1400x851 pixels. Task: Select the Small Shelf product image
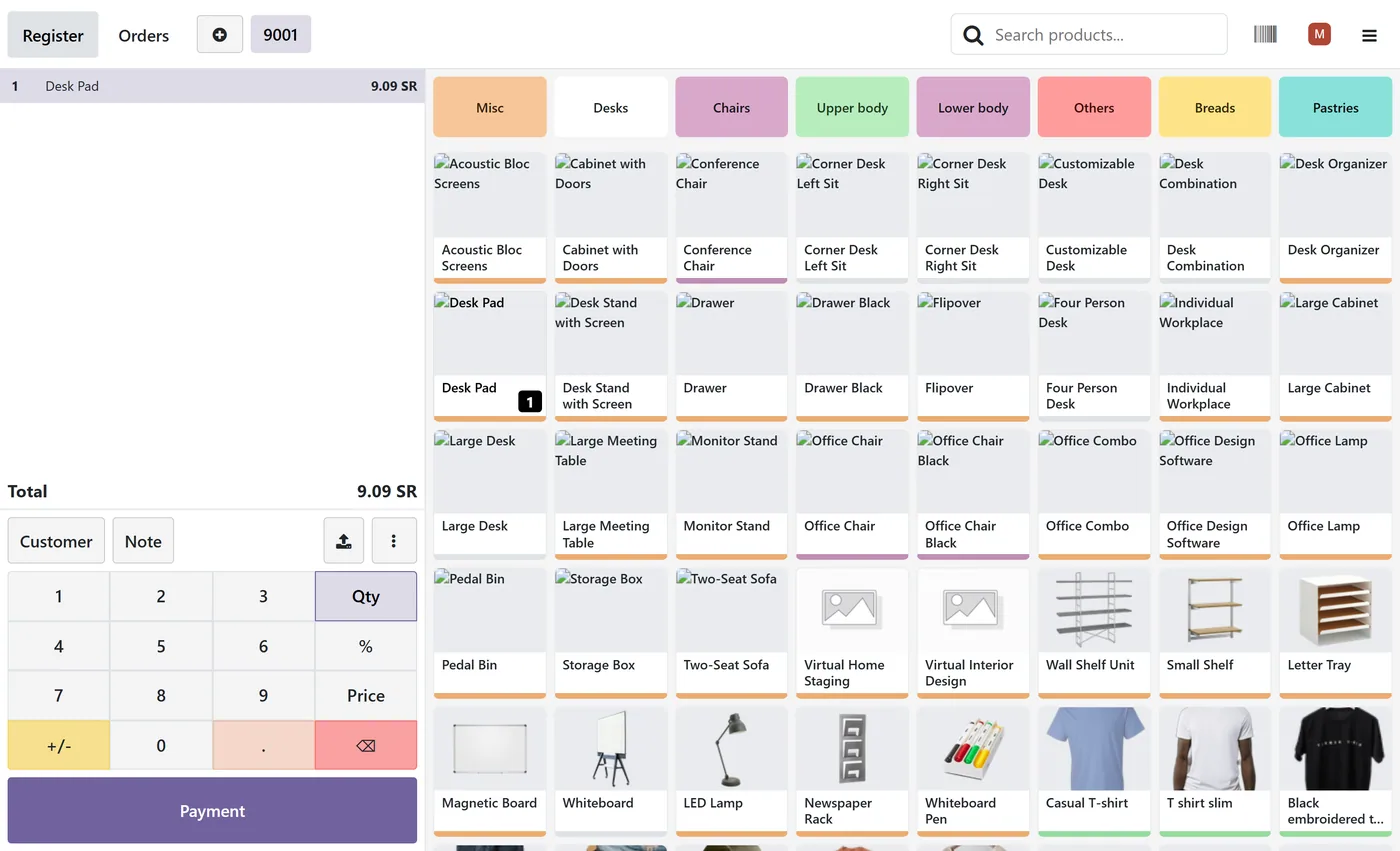(x=1215, y=610)
